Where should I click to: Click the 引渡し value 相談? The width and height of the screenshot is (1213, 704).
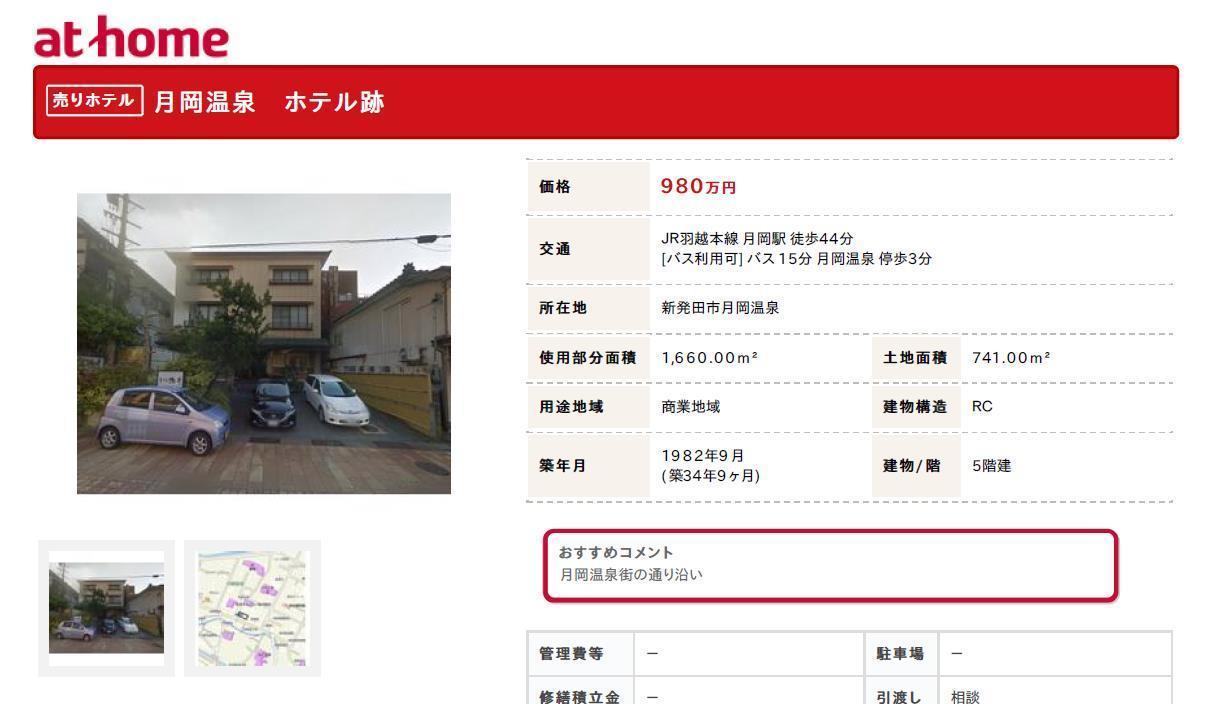tap(966, 697)
